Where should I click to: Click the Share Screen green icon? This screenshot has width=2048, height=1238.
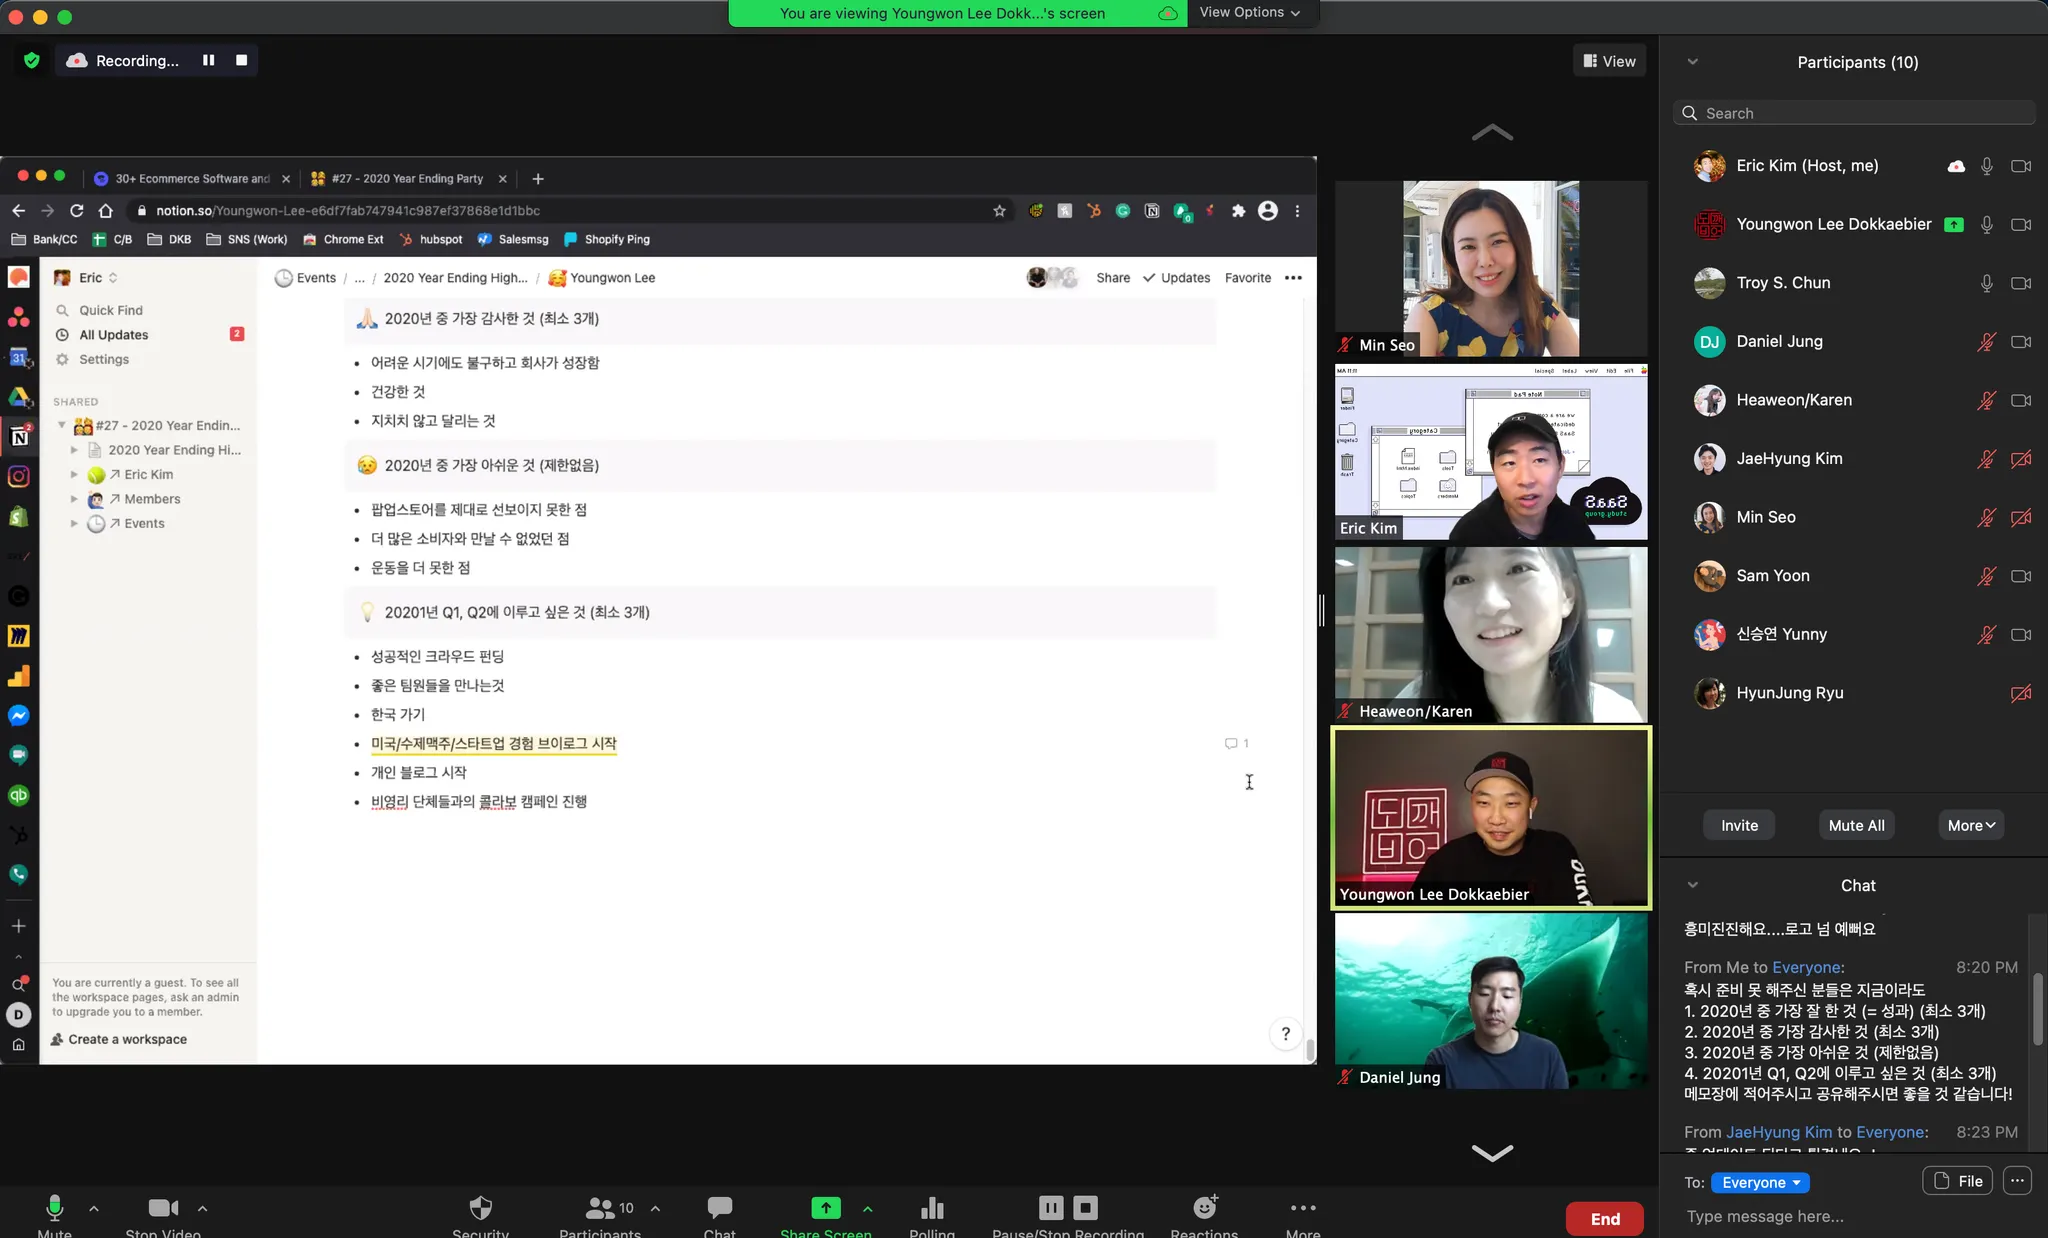[x=826, y=1208]
